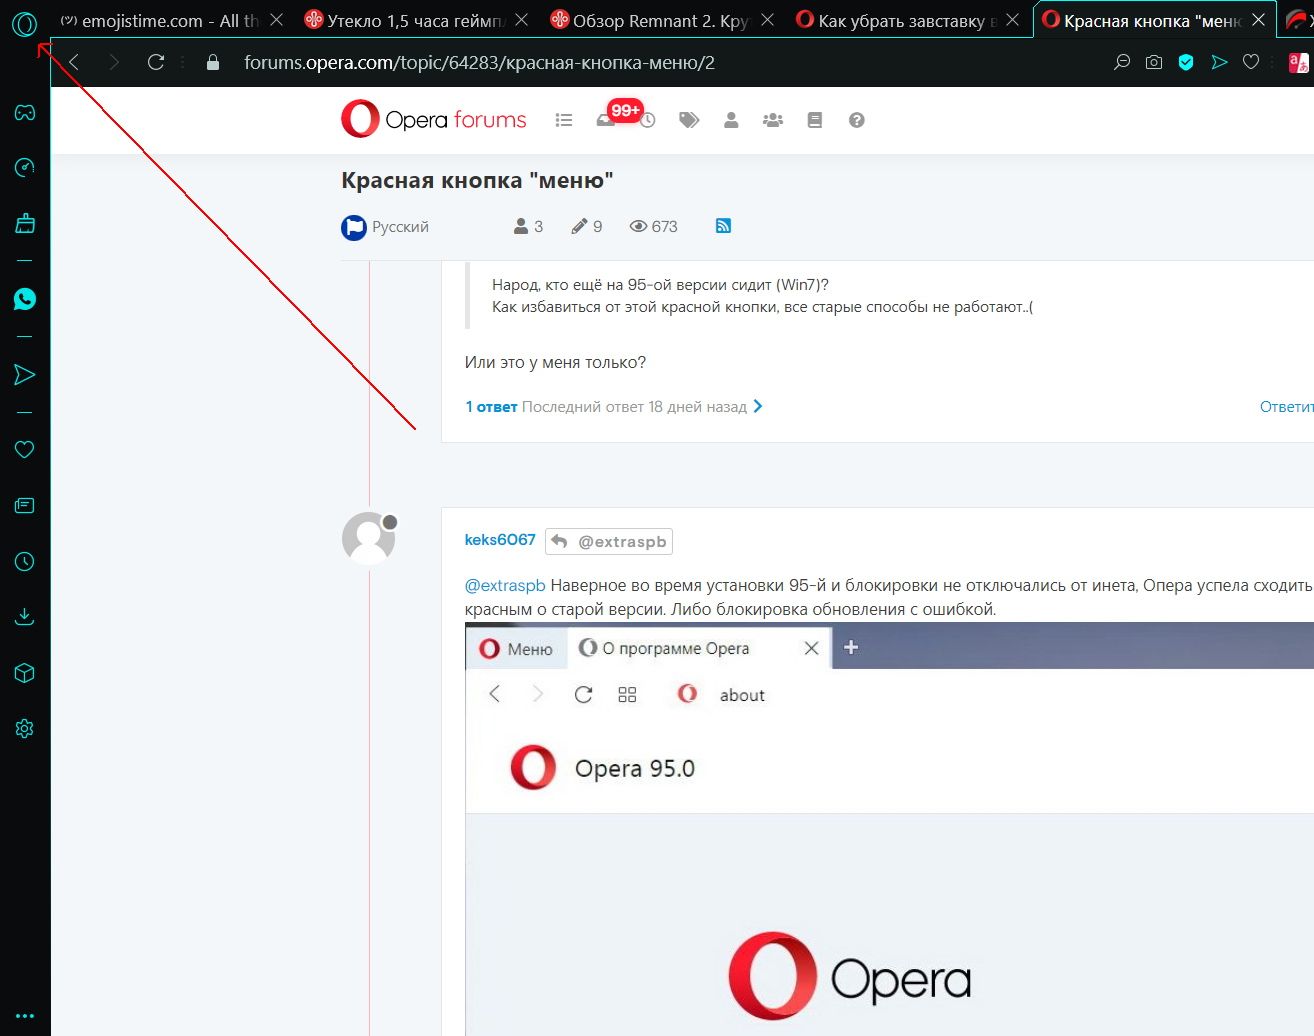The height and width of the screenshot is (1036, 1314).
Task: Go to Opera forums home logo
Action: coord(433,119)
